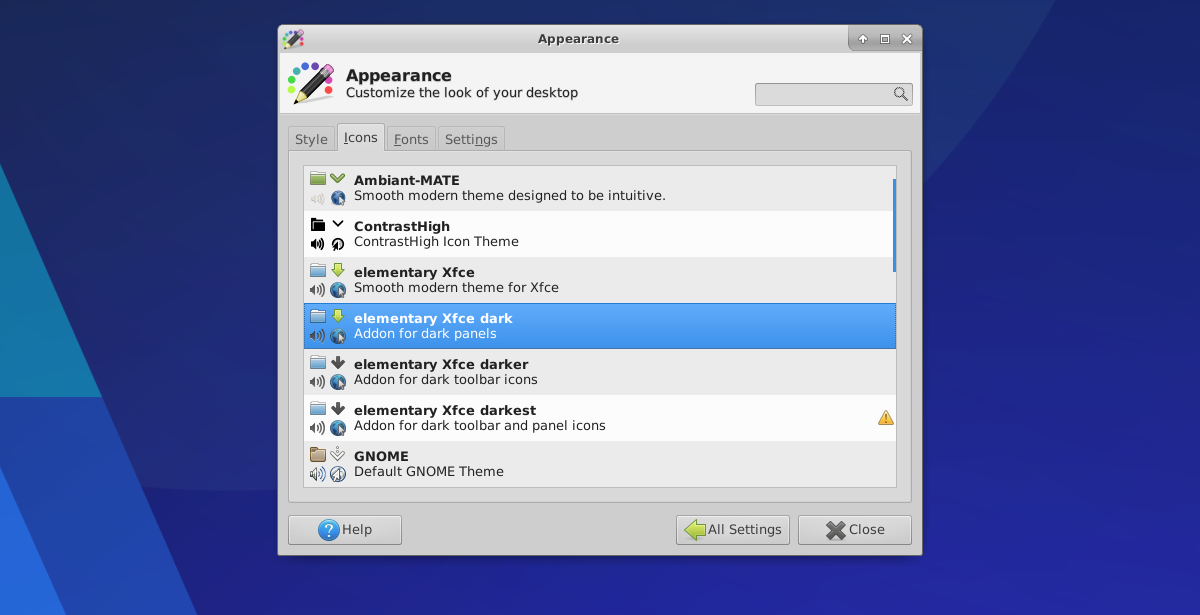
Task: Click the magnifier icon in search field
Action: pos(900,94)
